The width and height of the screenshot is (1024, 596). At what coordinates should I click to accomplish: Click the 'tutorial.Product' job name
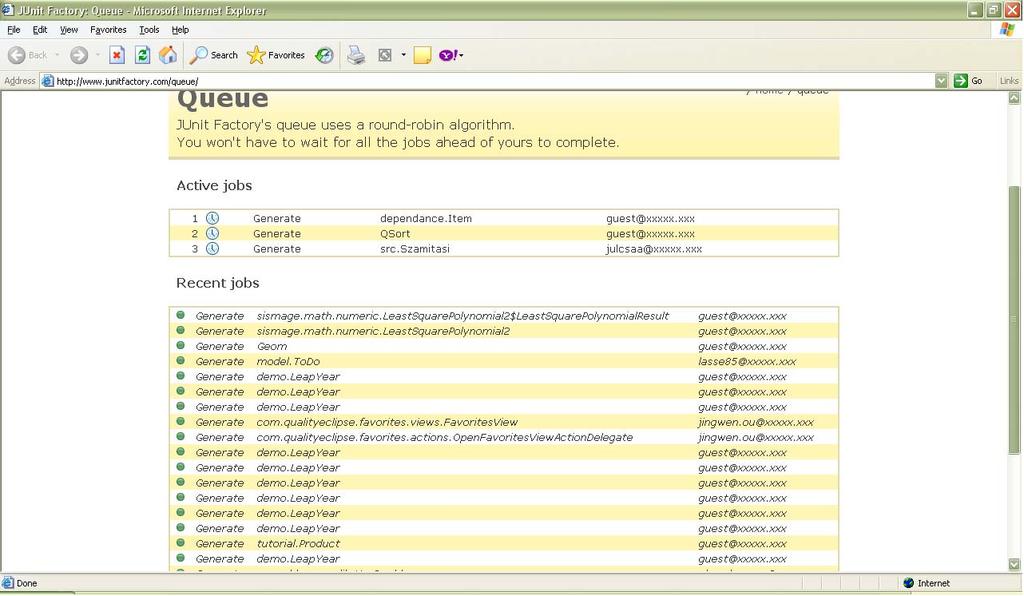pyautogui.click(x=298, y=544)
